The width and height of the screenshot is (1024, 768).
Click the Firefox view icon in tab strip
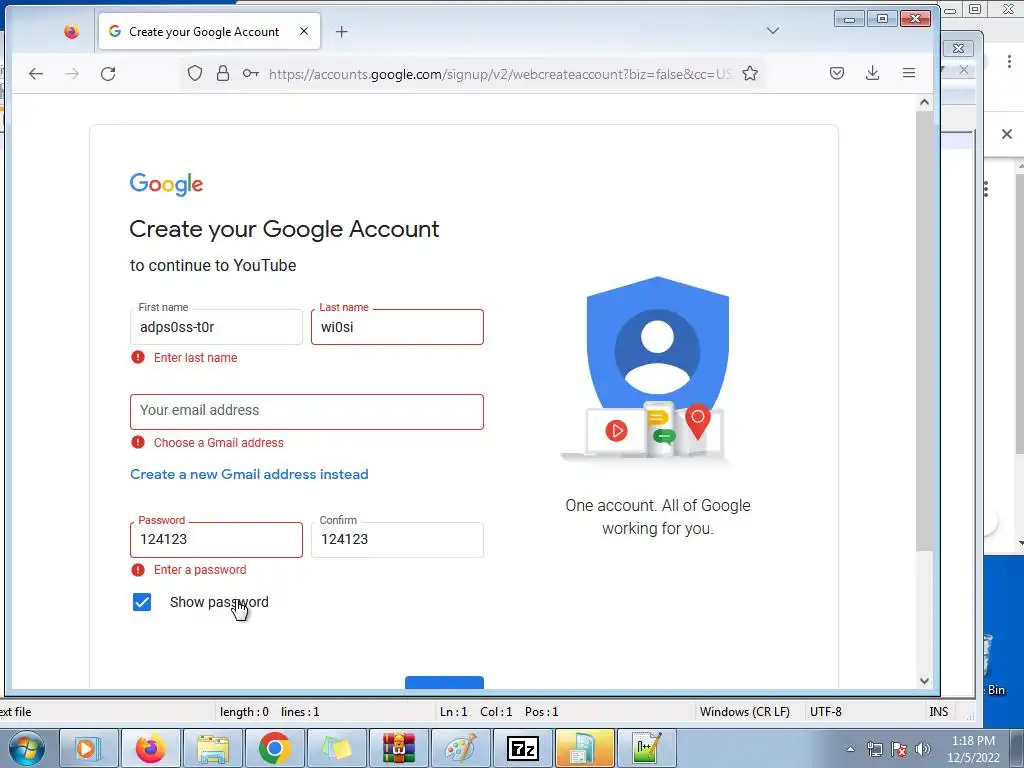click(72, 31)
